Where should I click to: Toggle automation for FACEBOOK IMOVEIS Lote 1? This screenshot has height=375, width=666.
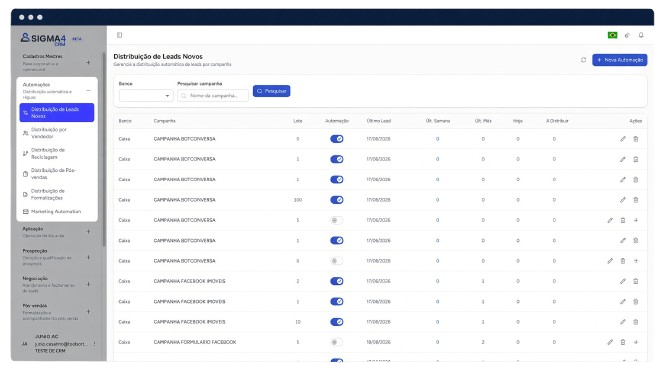pos(337,302)
